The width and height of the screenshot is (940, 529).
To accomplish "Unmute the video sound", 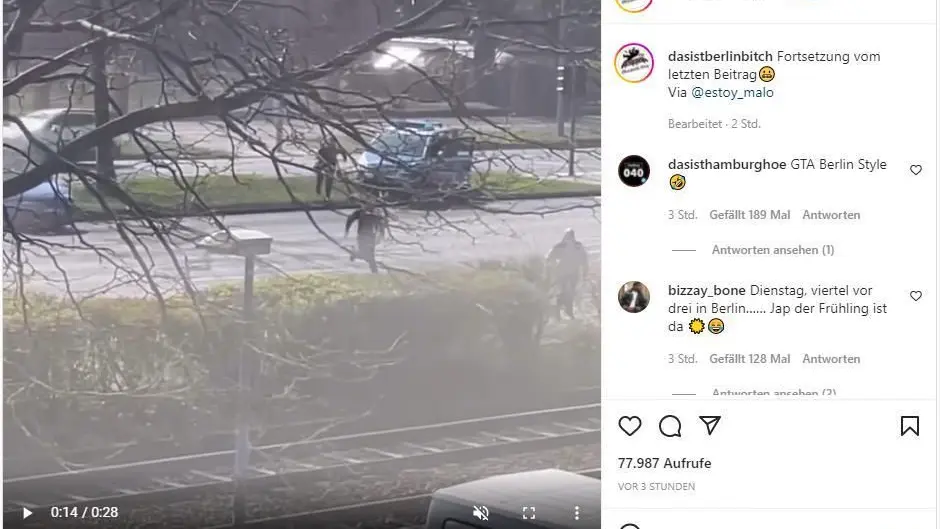I will coord(481,513).
